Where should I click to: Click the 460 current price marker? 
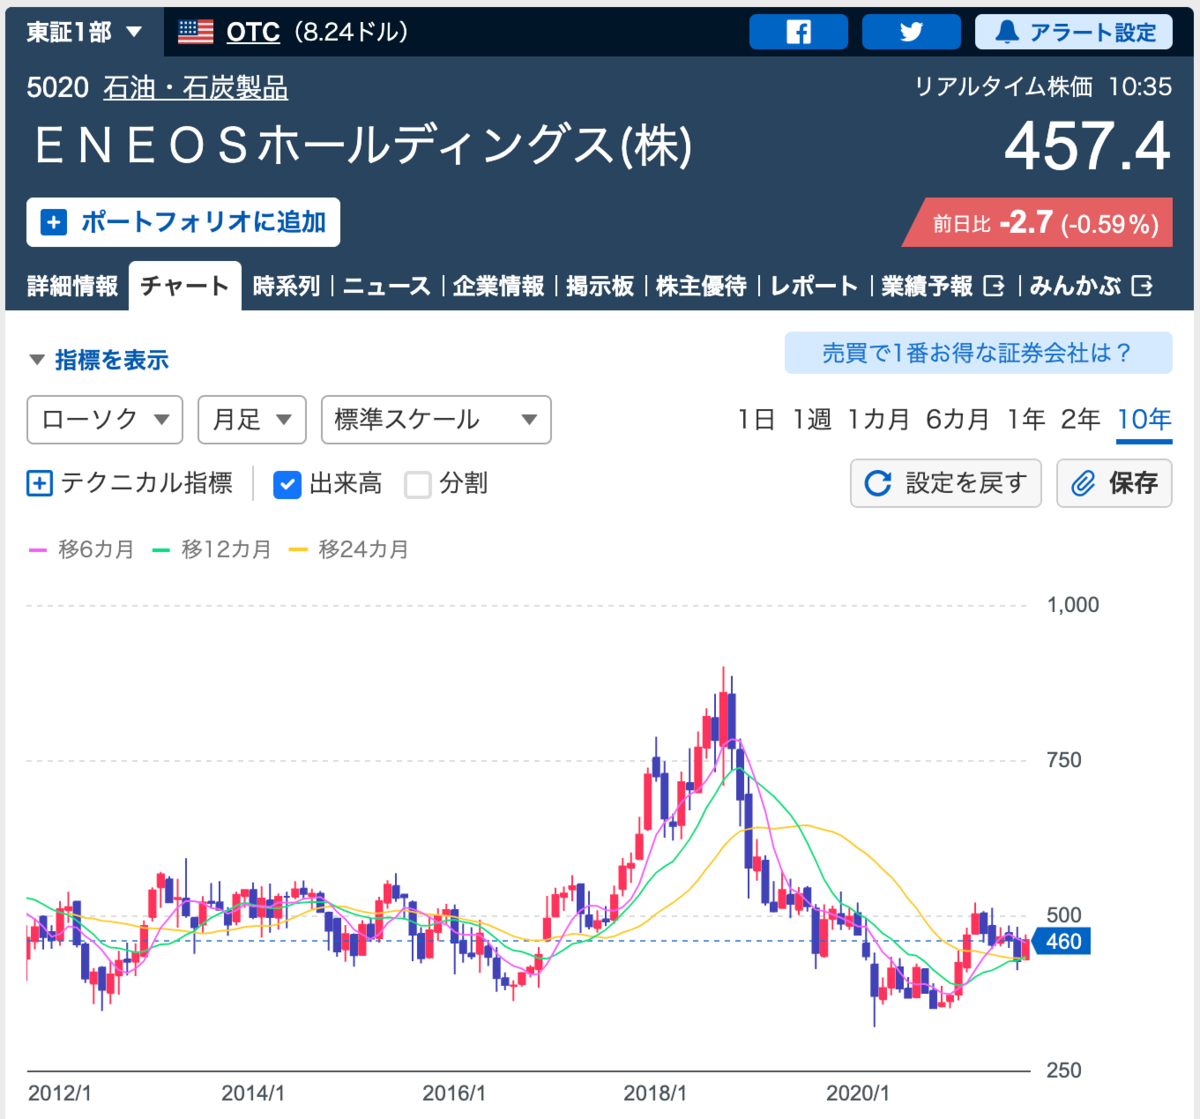pyautogui.click(x=1061, y=941)
